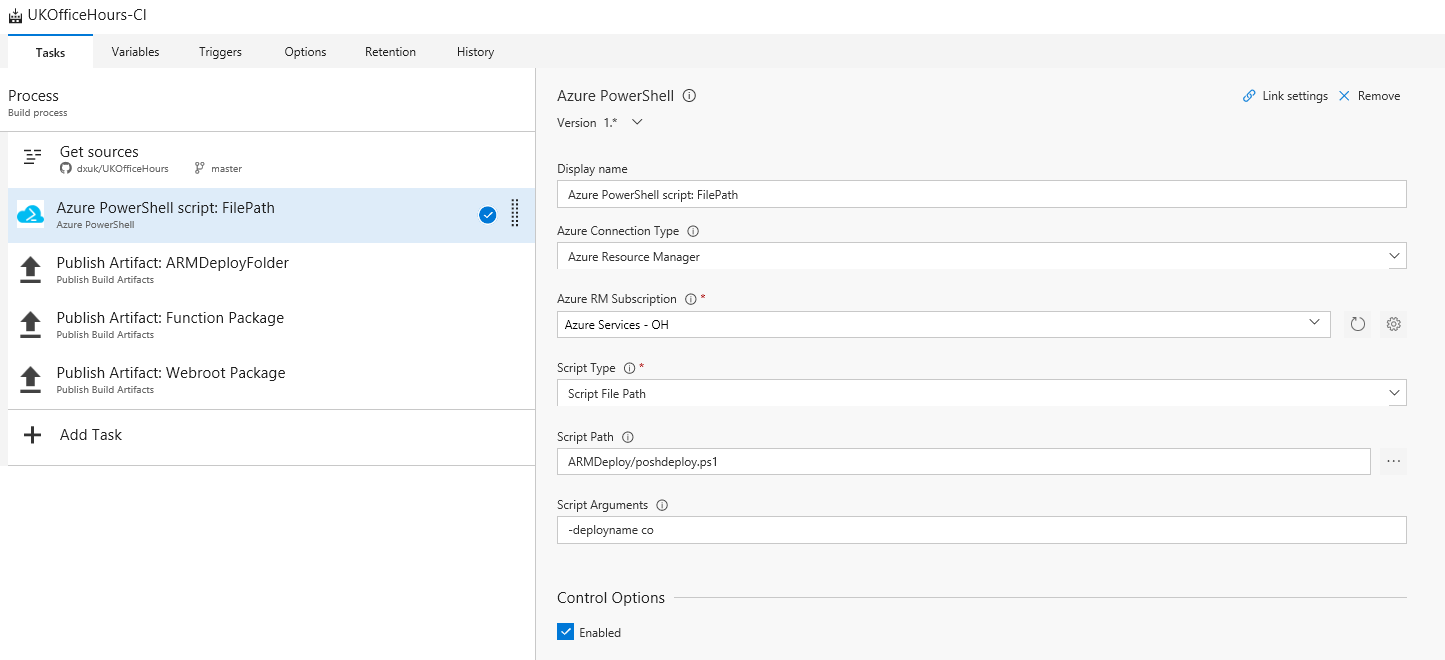Open info icon beside Azure PowerShell title
The width and height of the screenshot is (1445, 660).
click(689, 97)
